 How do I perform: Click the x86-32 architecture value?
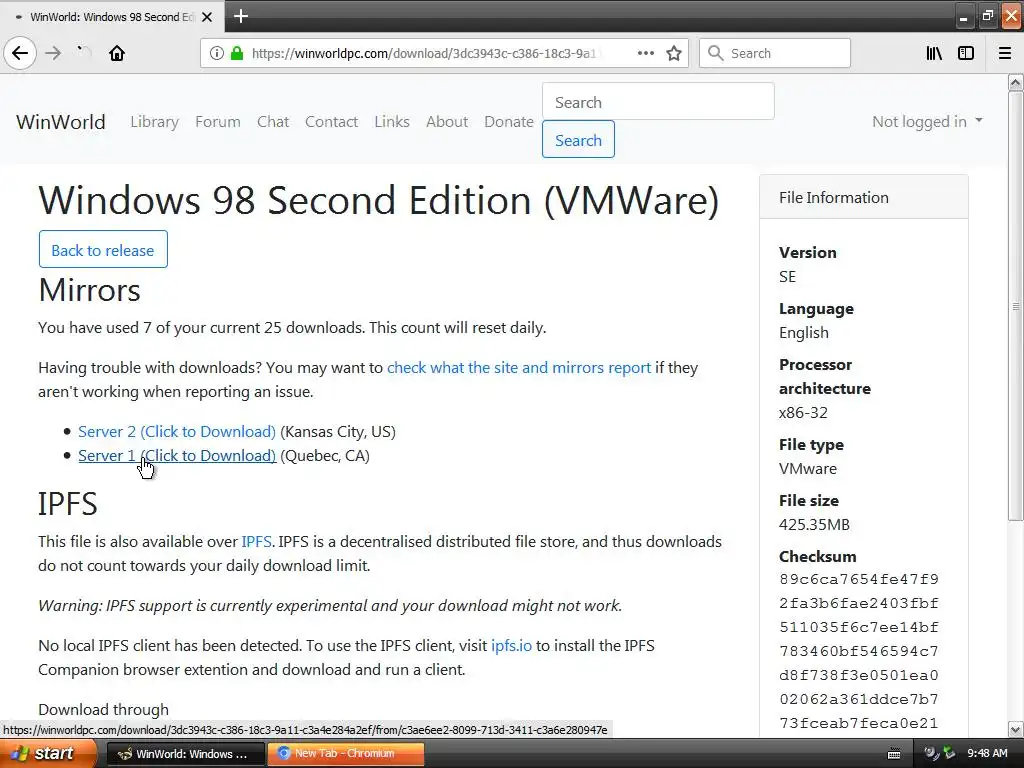[803, 413]
